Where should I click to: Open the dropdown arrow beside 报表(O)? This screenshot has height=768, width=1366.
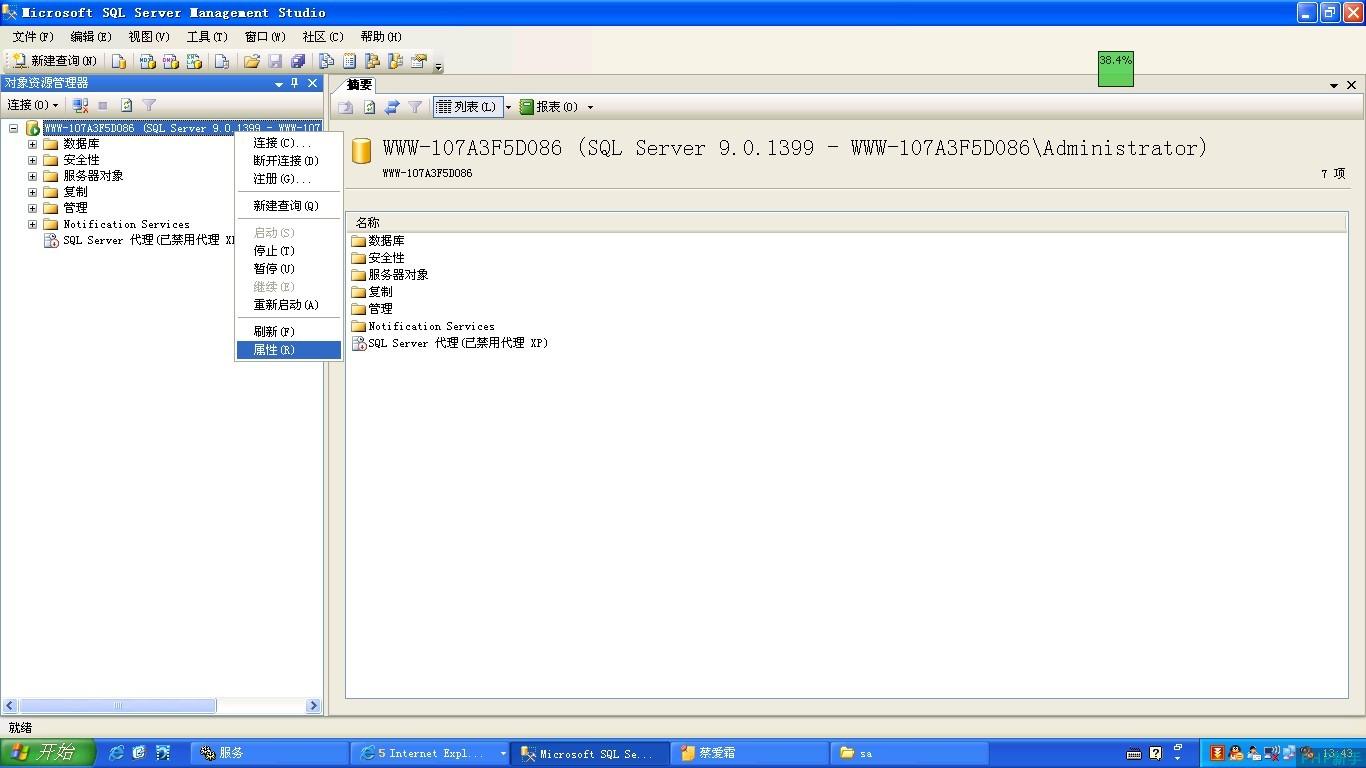click(590, 107)
